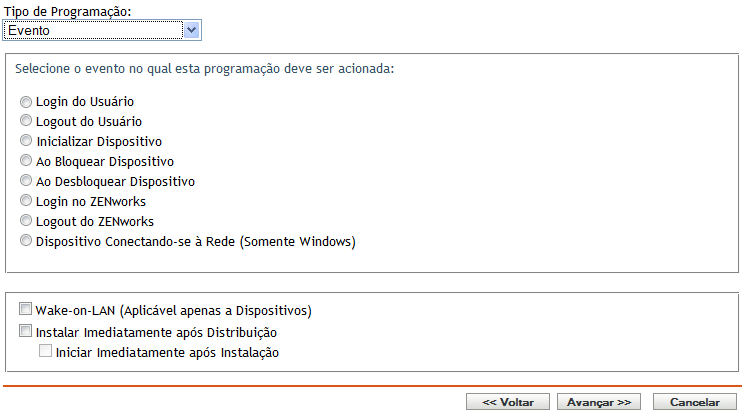Click the Tipo de Programação label

[66, 11]
